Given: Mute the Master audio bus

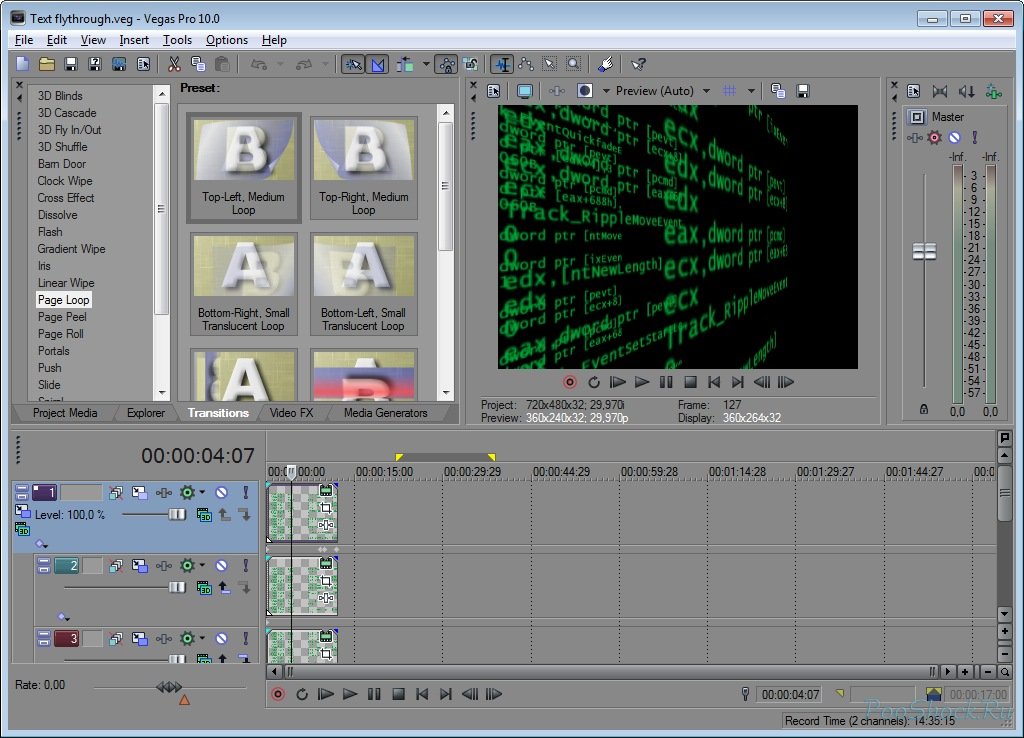Looking at the screenshot, I should 954,137.
